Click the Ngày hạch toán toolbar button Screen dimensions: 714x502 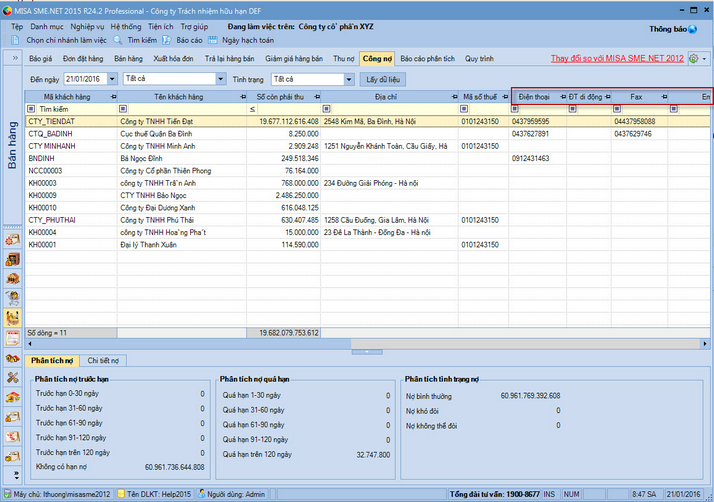[248, 40]
